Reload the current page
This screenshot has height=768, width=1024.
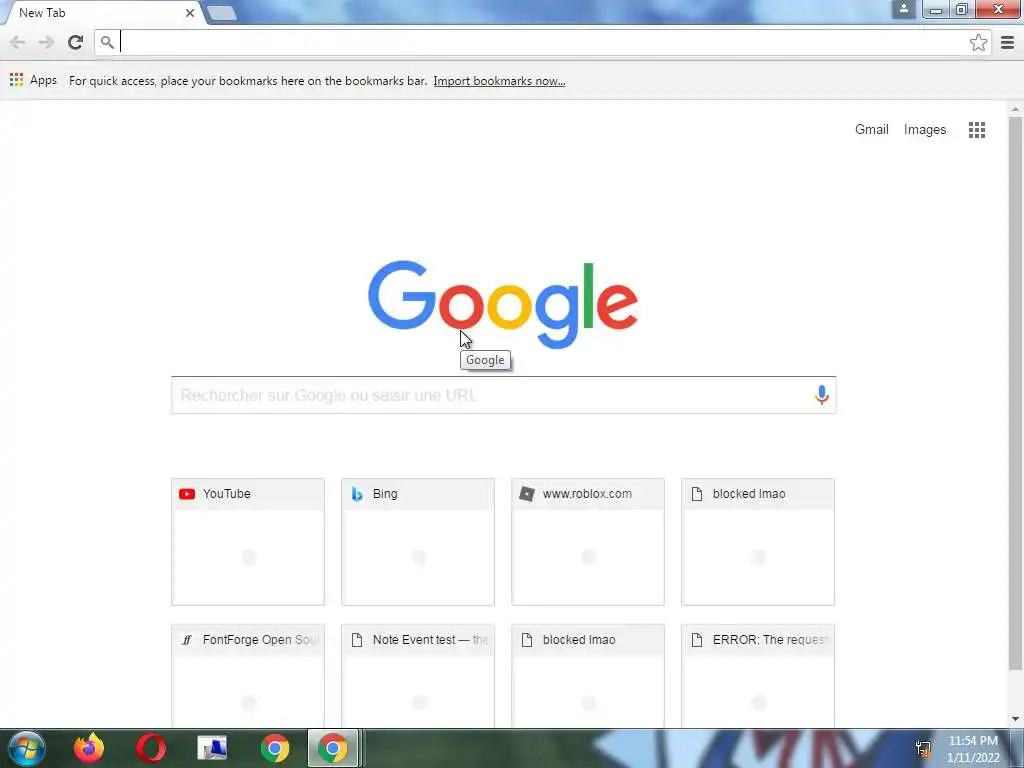tap(76, 42)
